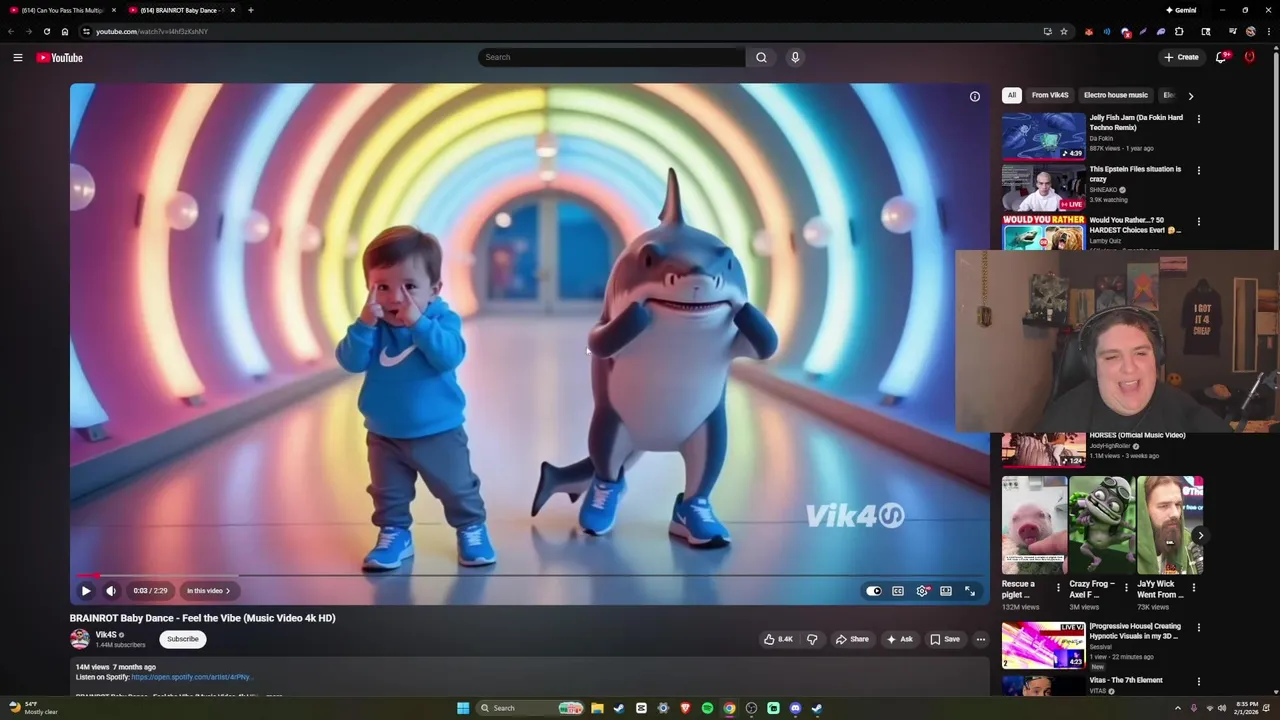Click the browser home button
Viewport: 1280px width, 720px height.
click(x=65, y=31)
